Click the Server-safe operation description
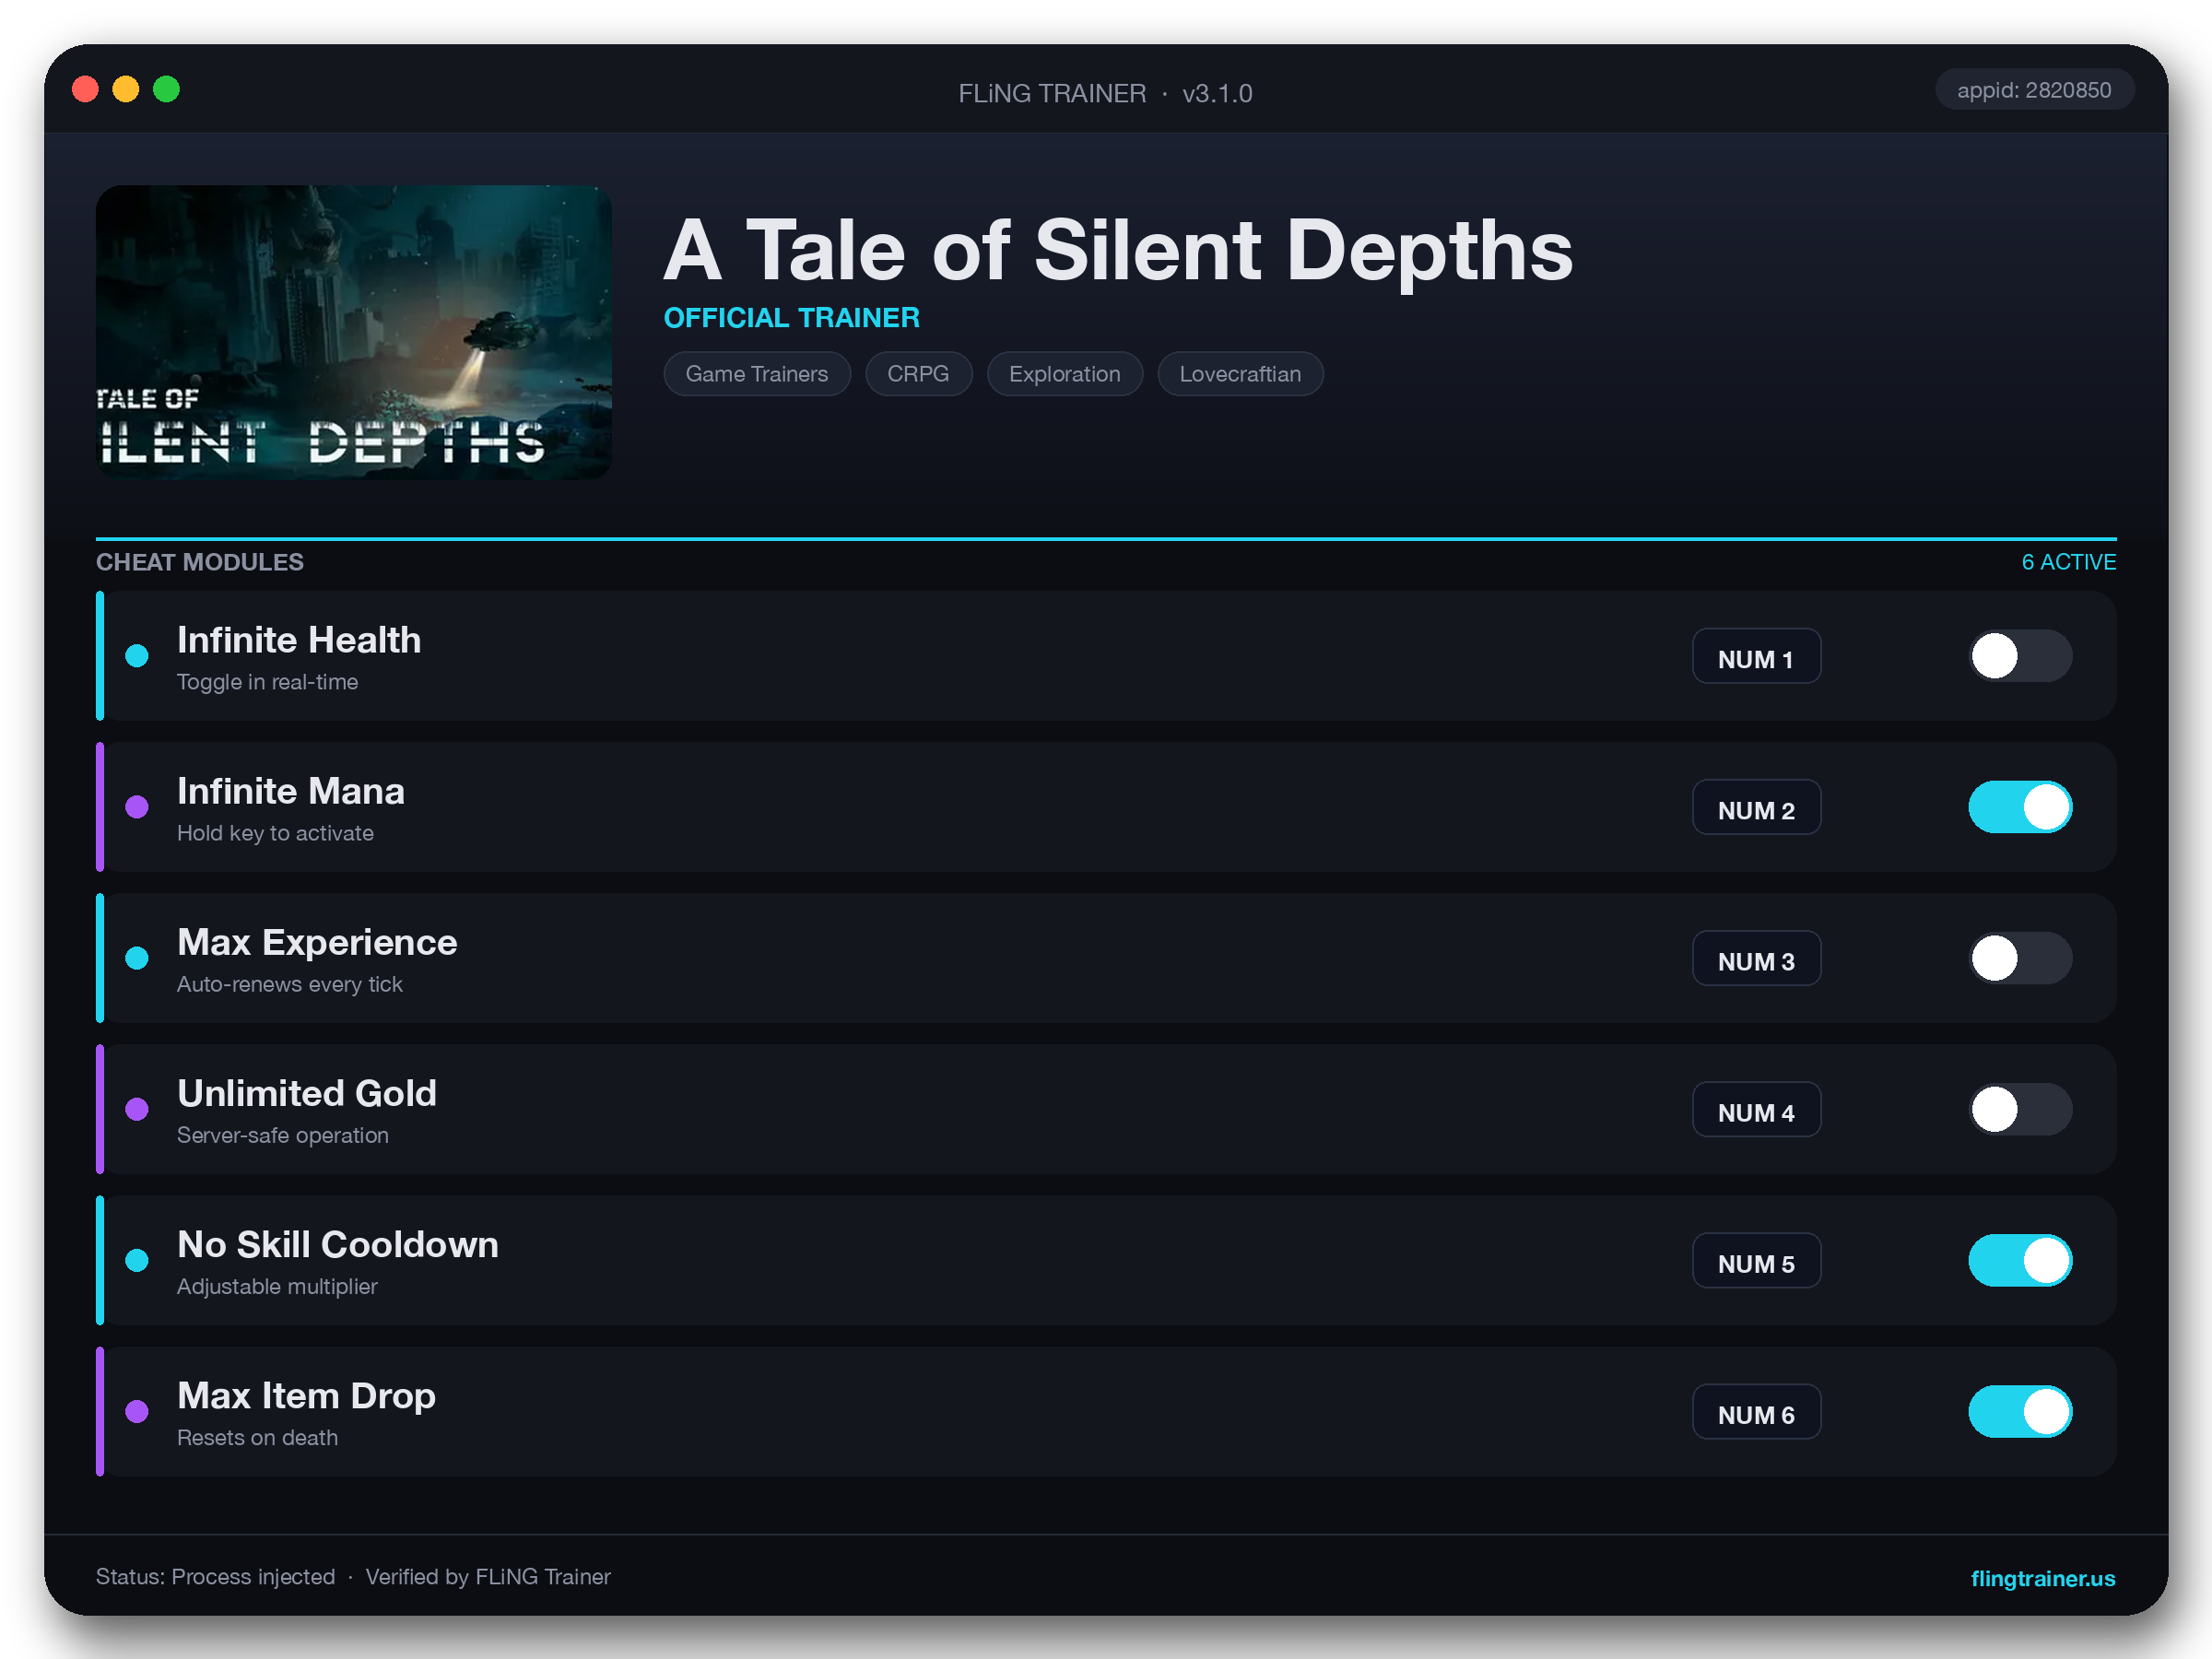Screen dimensions: 2212x1659 pyautogui.click(x=283, y=1135)
